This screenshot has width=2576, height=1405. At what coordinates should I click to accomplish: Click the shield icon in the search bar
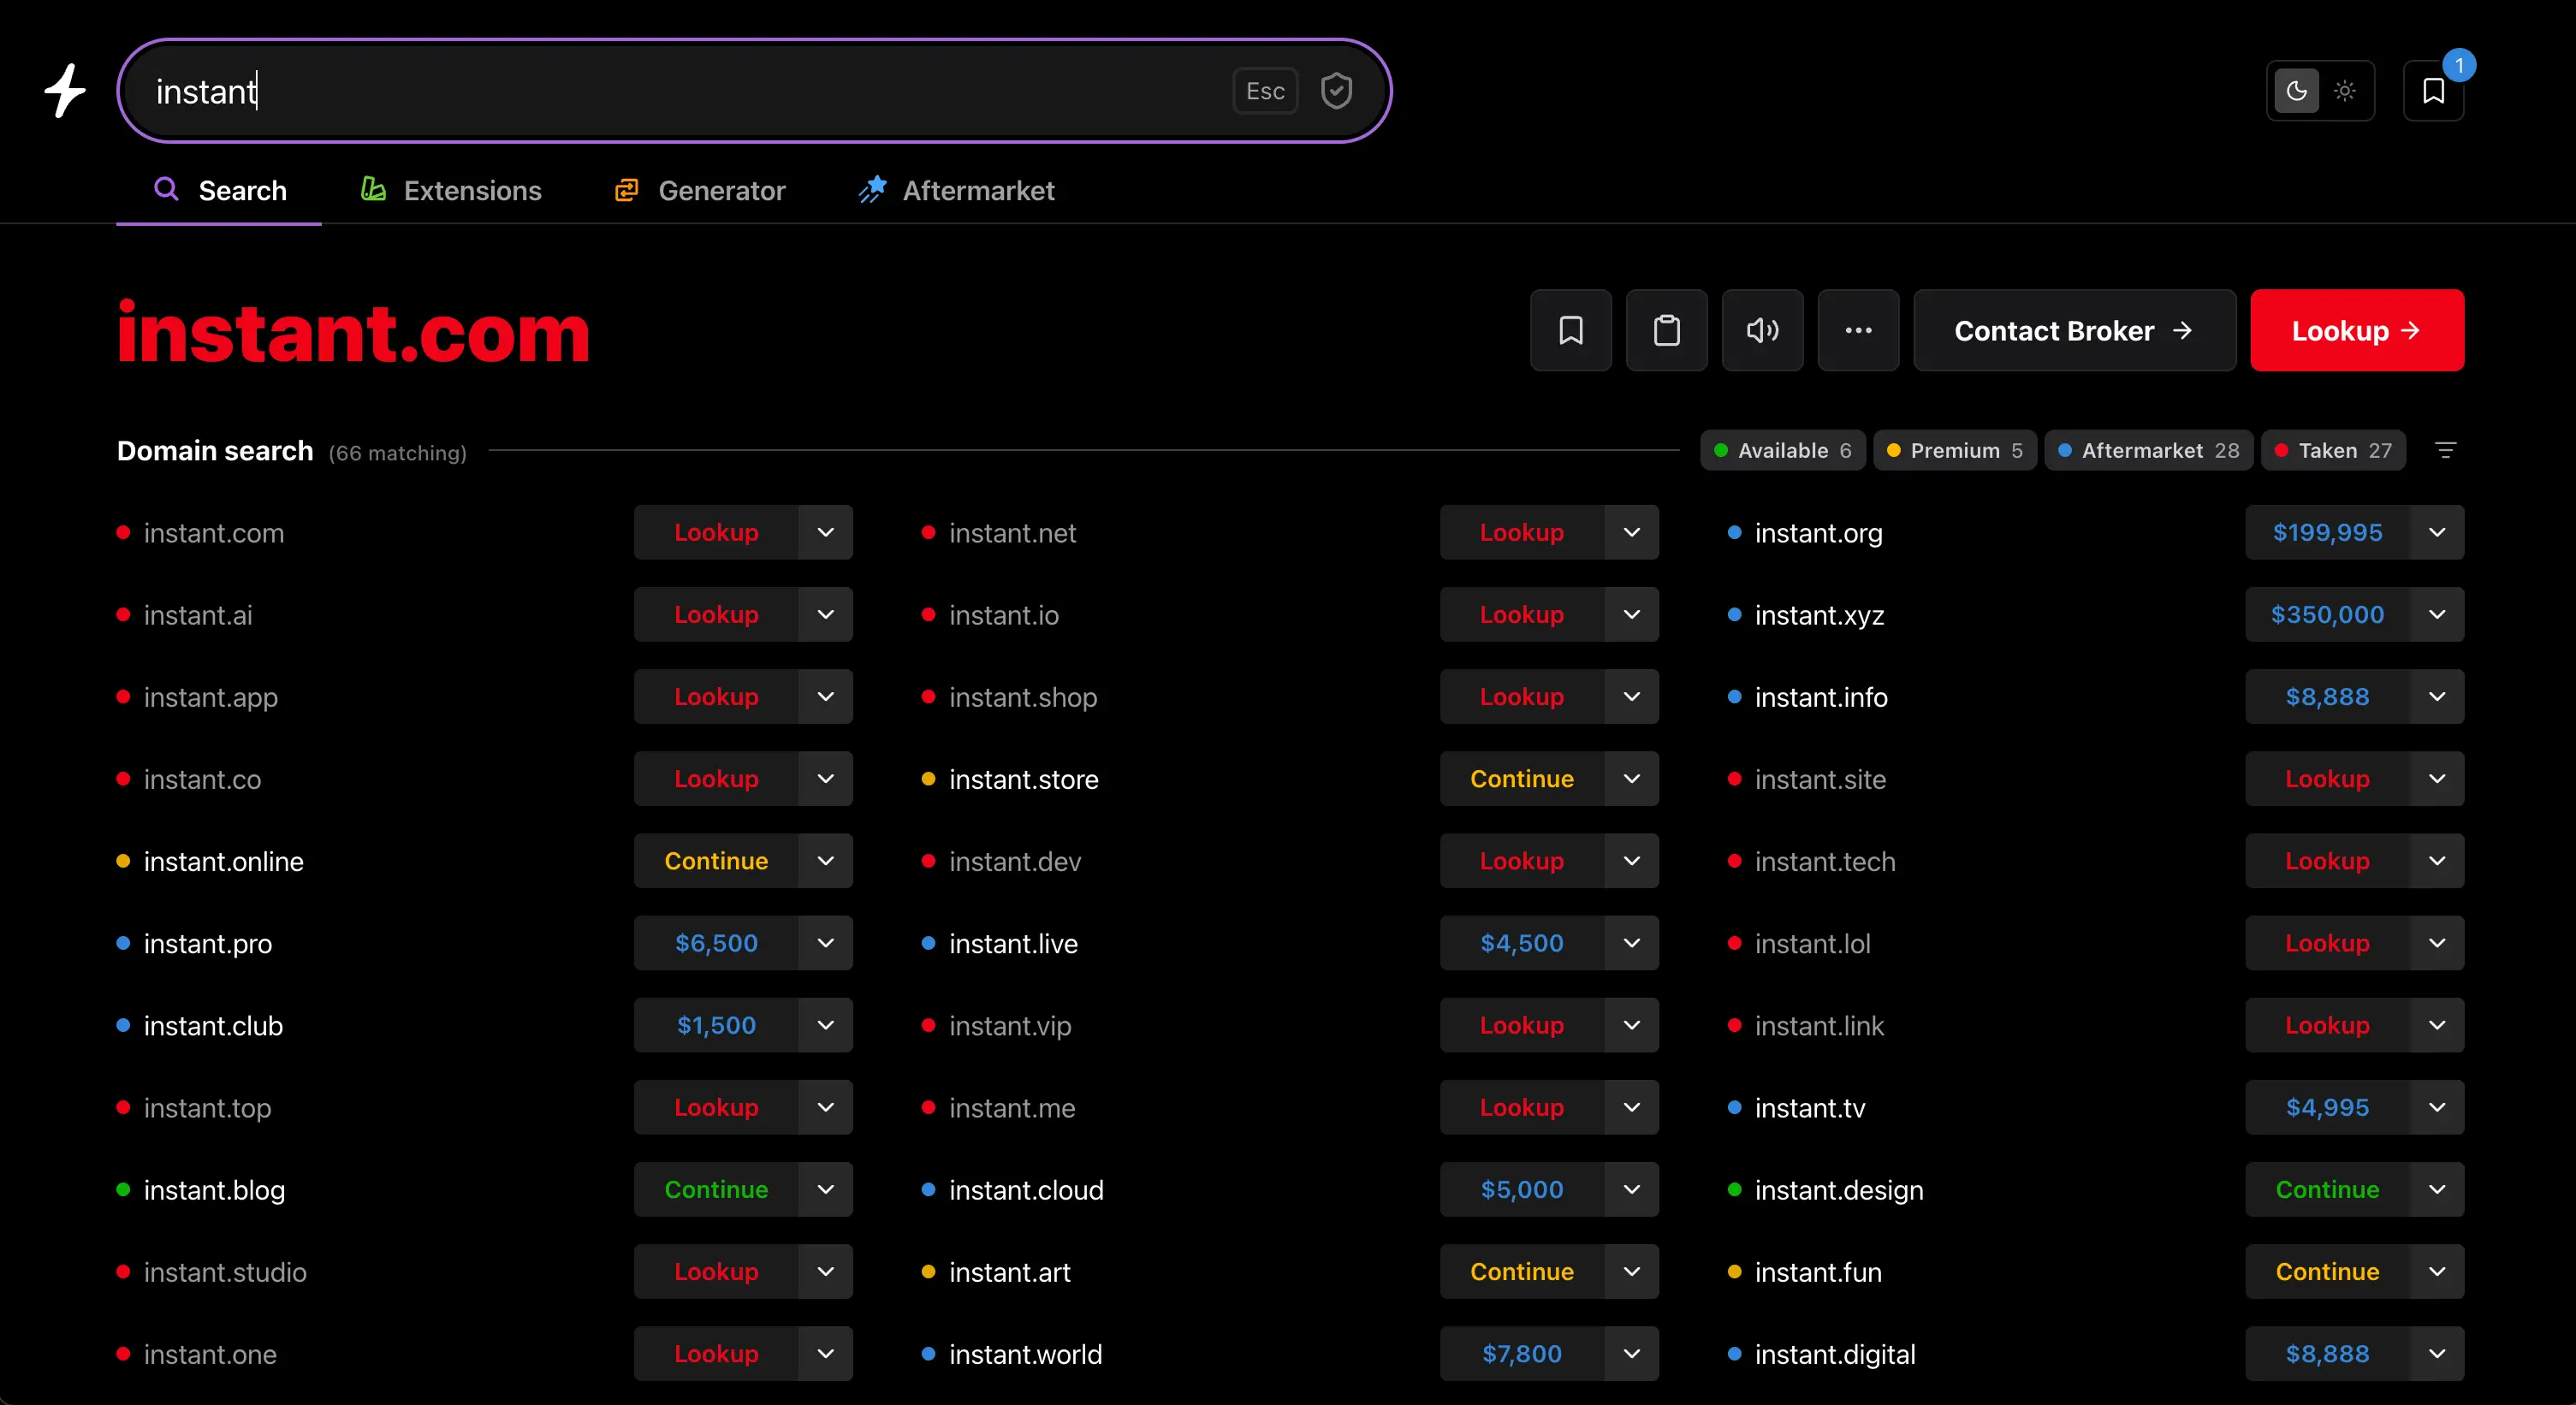[x=1337, y=90]
